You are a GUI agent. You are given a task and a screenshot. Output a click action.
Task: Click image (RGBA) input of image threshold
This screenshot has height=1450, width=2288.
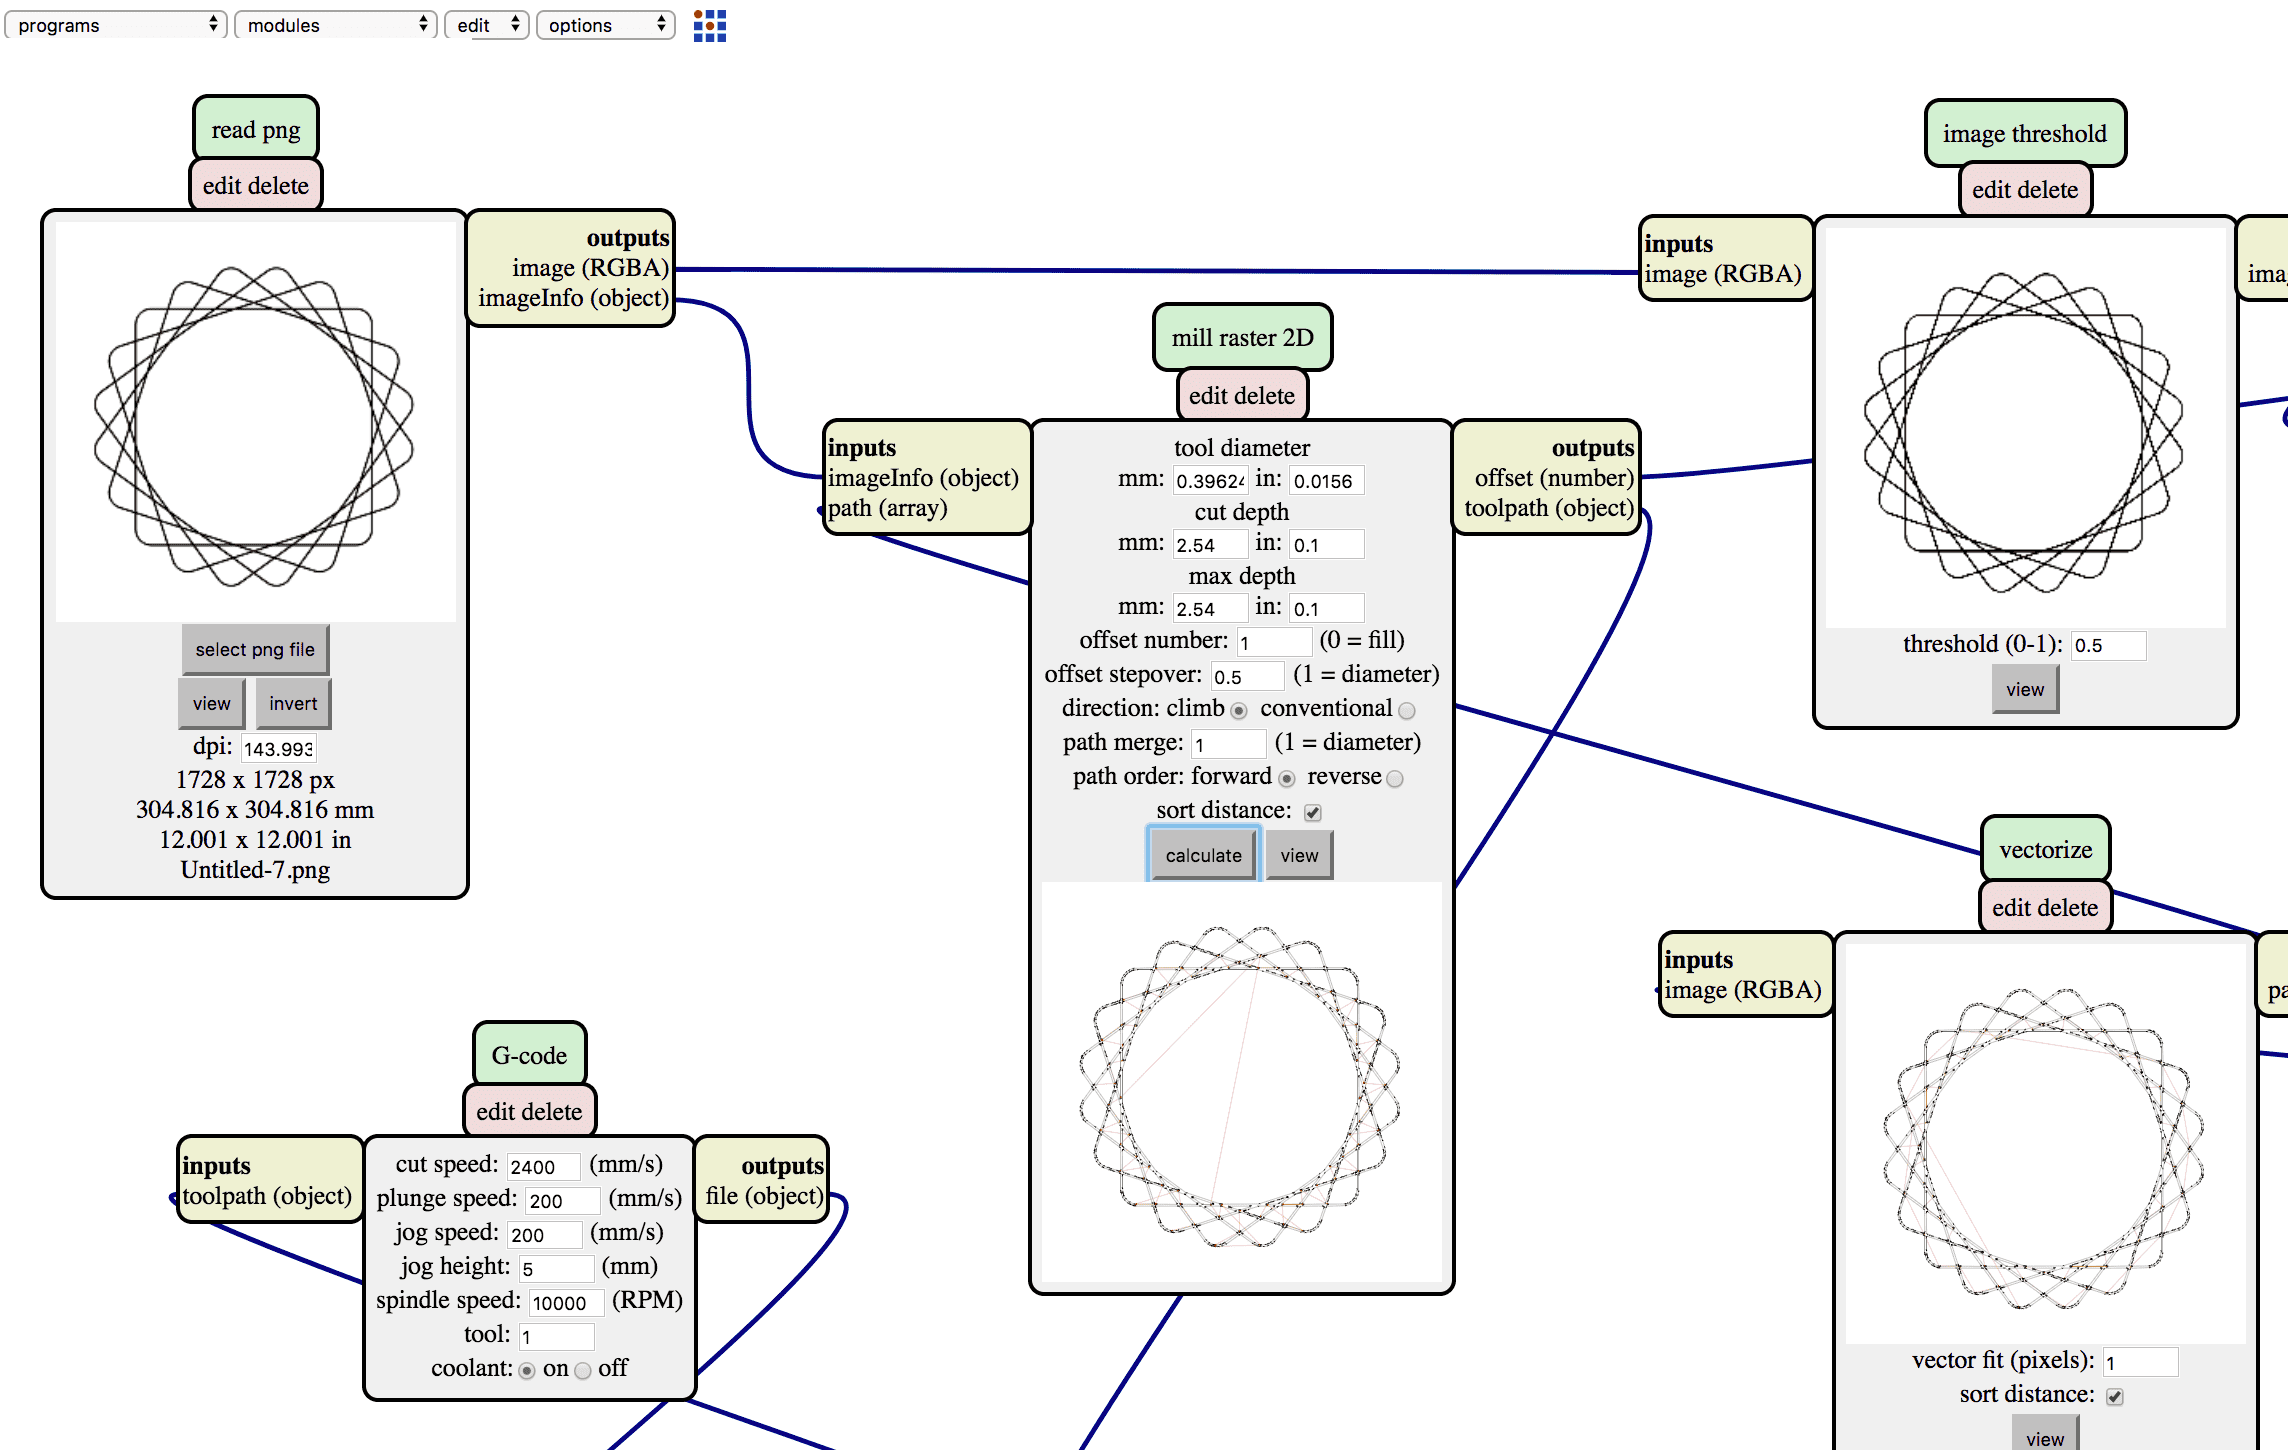1723,274
